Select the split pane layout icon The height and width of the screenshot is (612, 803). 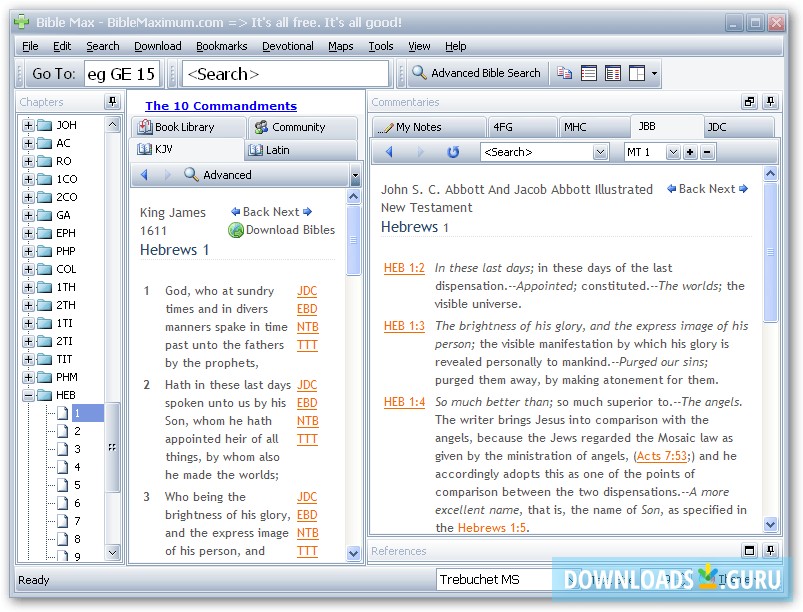pyautogui.click(x=637, y=73)
